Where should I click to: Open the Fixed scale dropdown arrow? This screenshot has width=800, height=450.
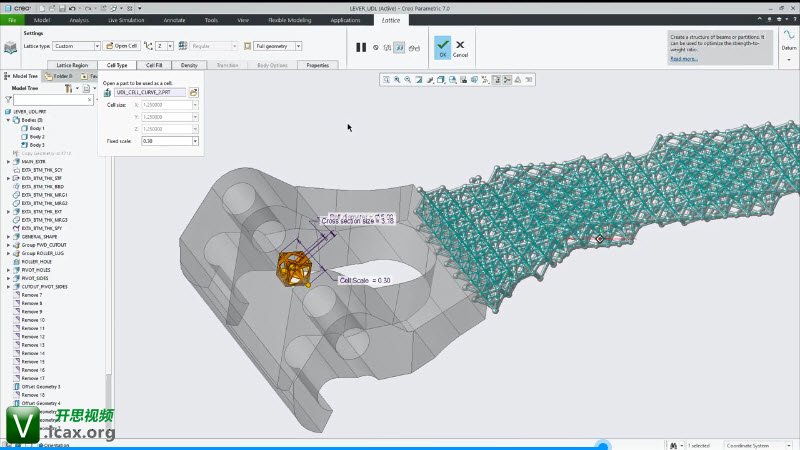(194, 141)
